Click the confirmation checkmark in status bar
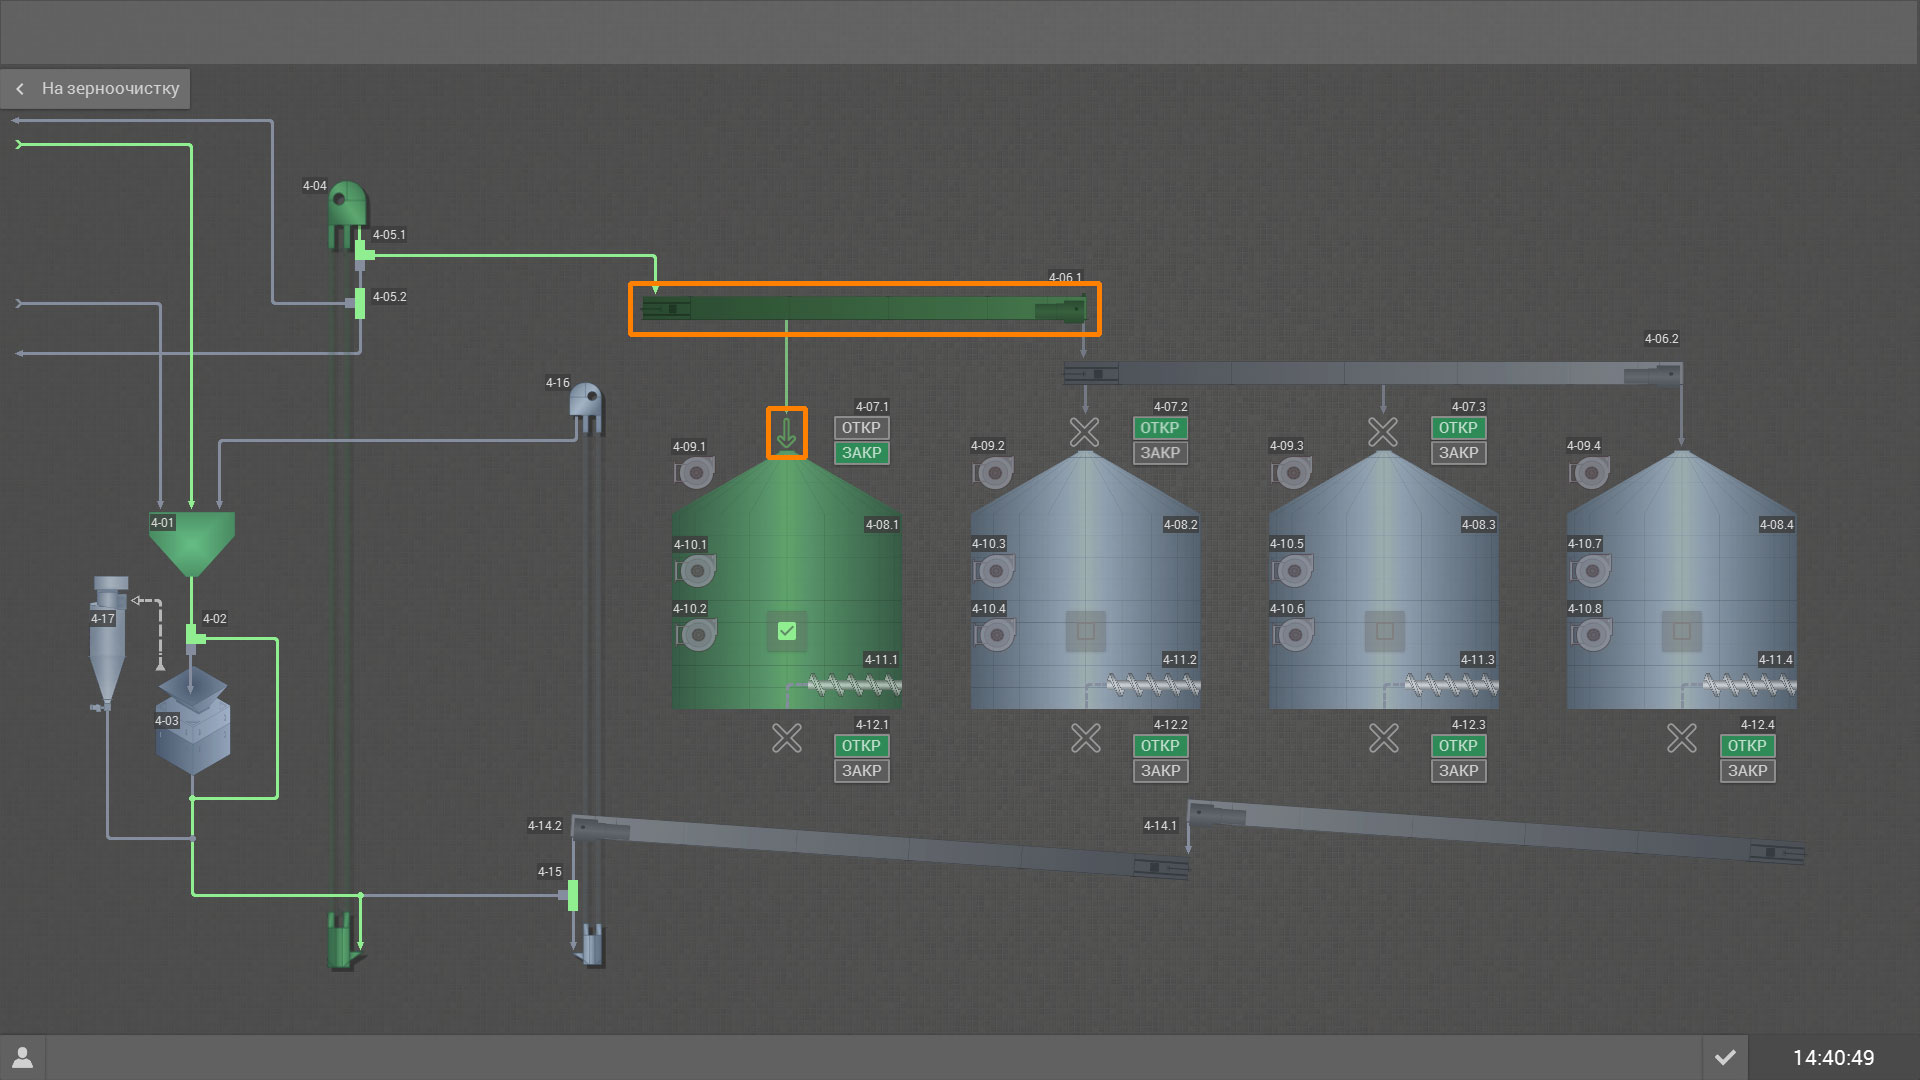 pyautogui.click(x=1725, y=1057)
